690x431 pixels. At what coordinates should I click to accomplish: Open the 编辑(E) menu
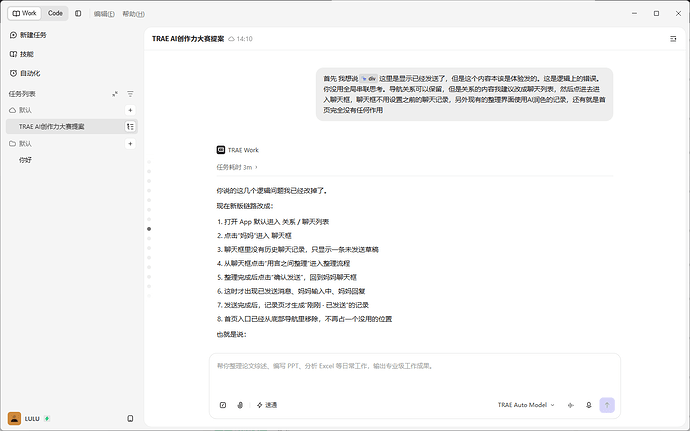pyautogui.click(x=104, y=14)
